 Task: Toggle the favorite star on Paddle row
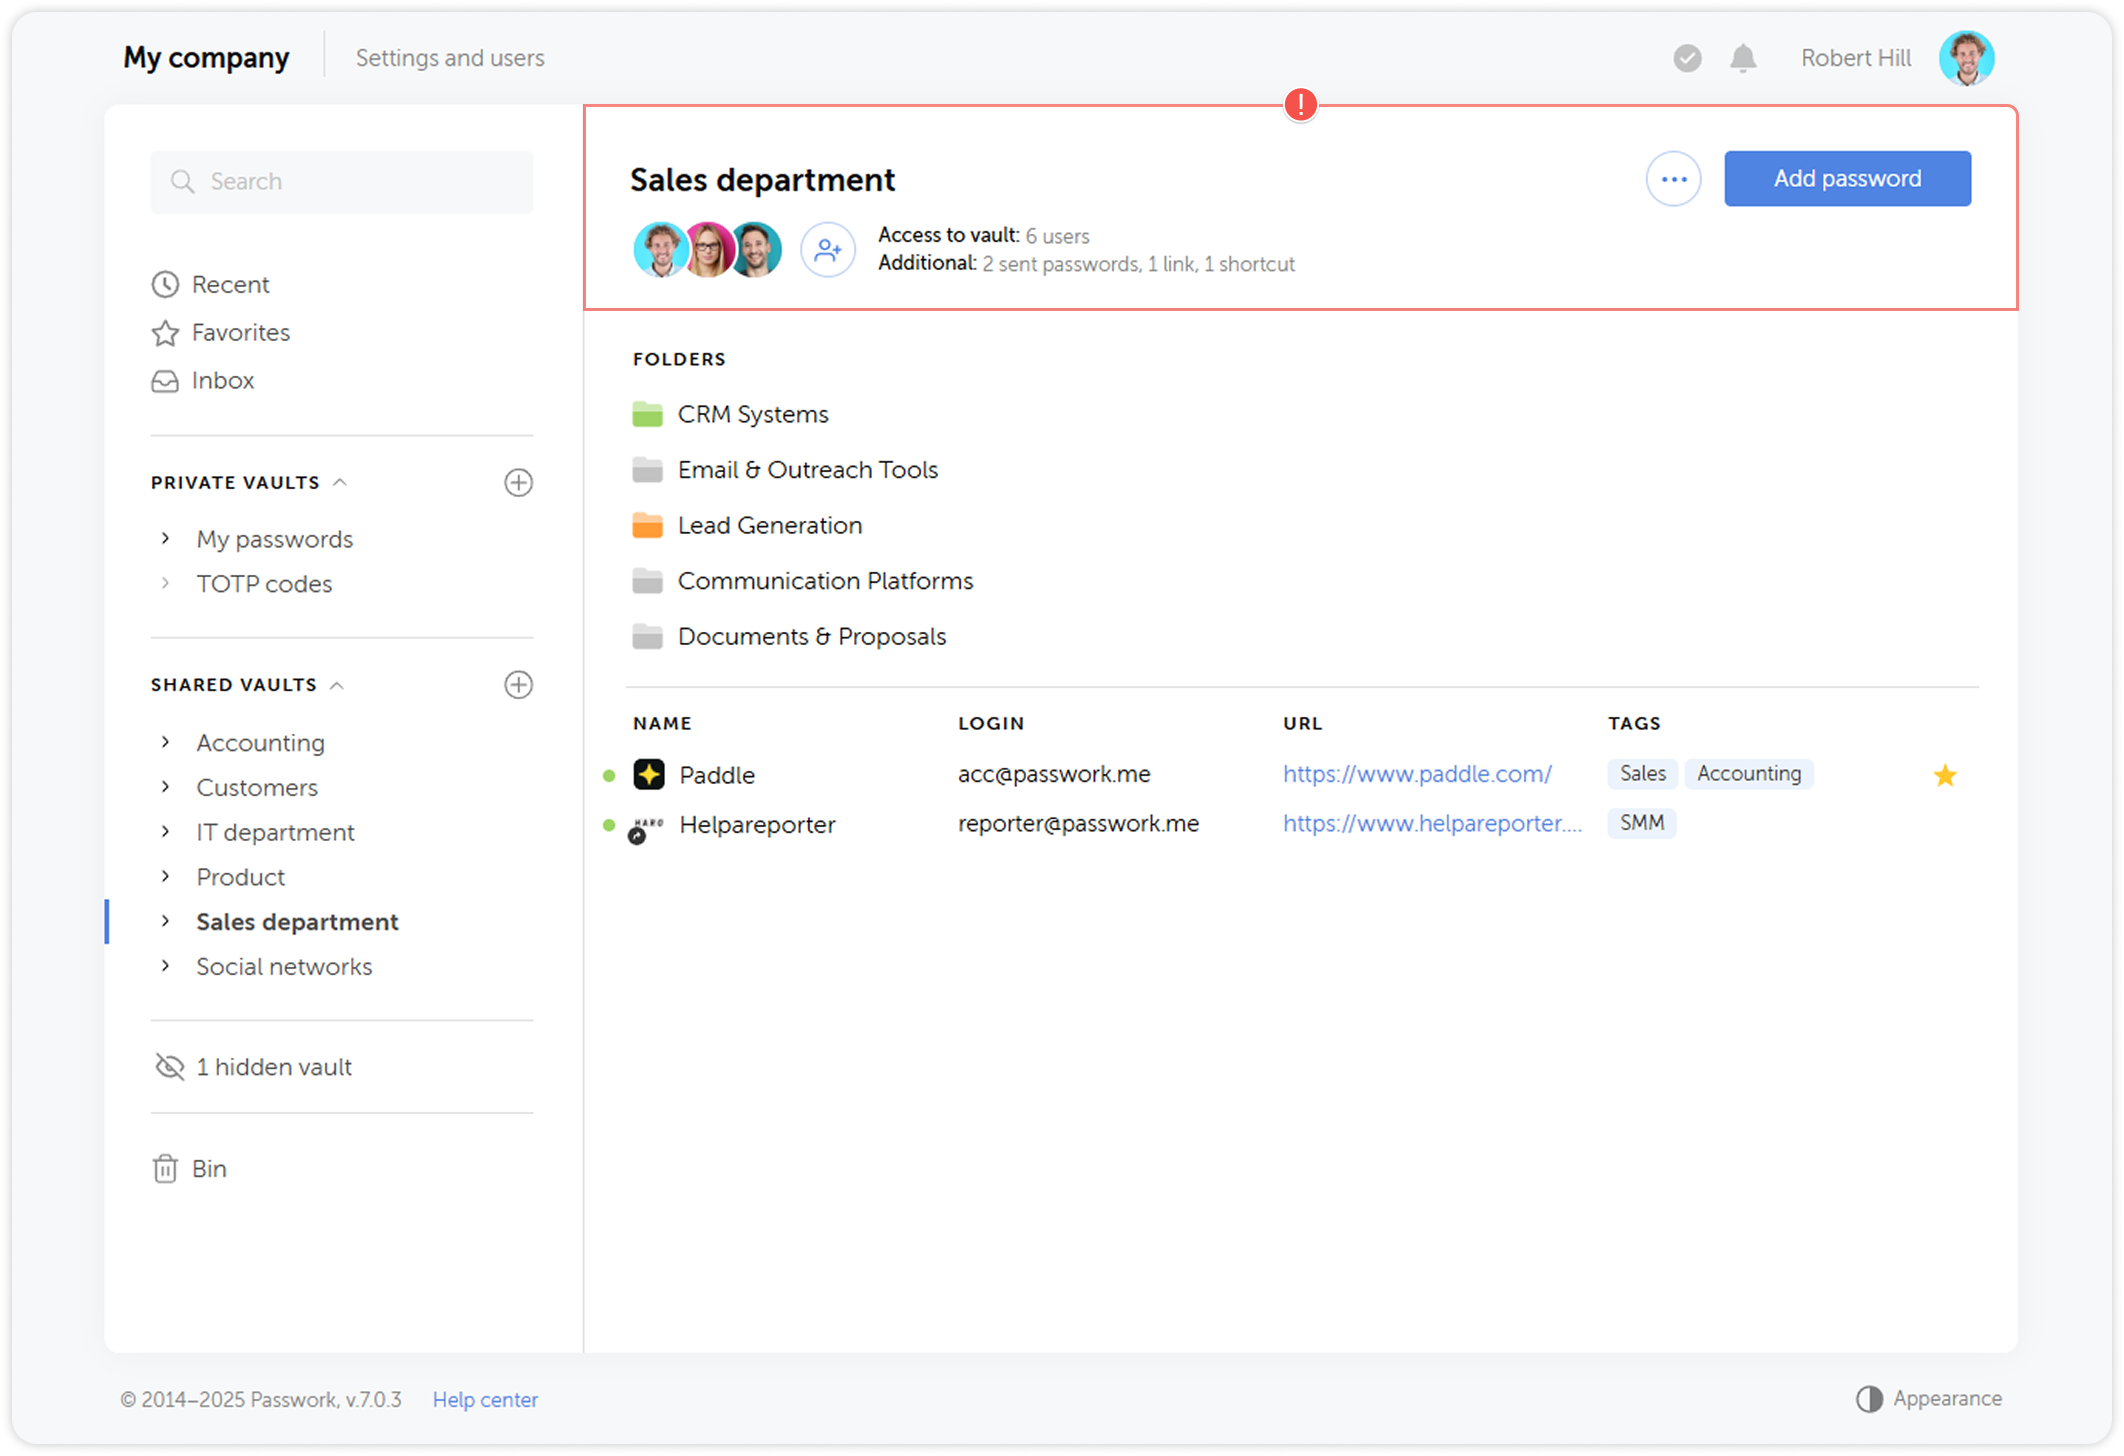click(1944, 775)
